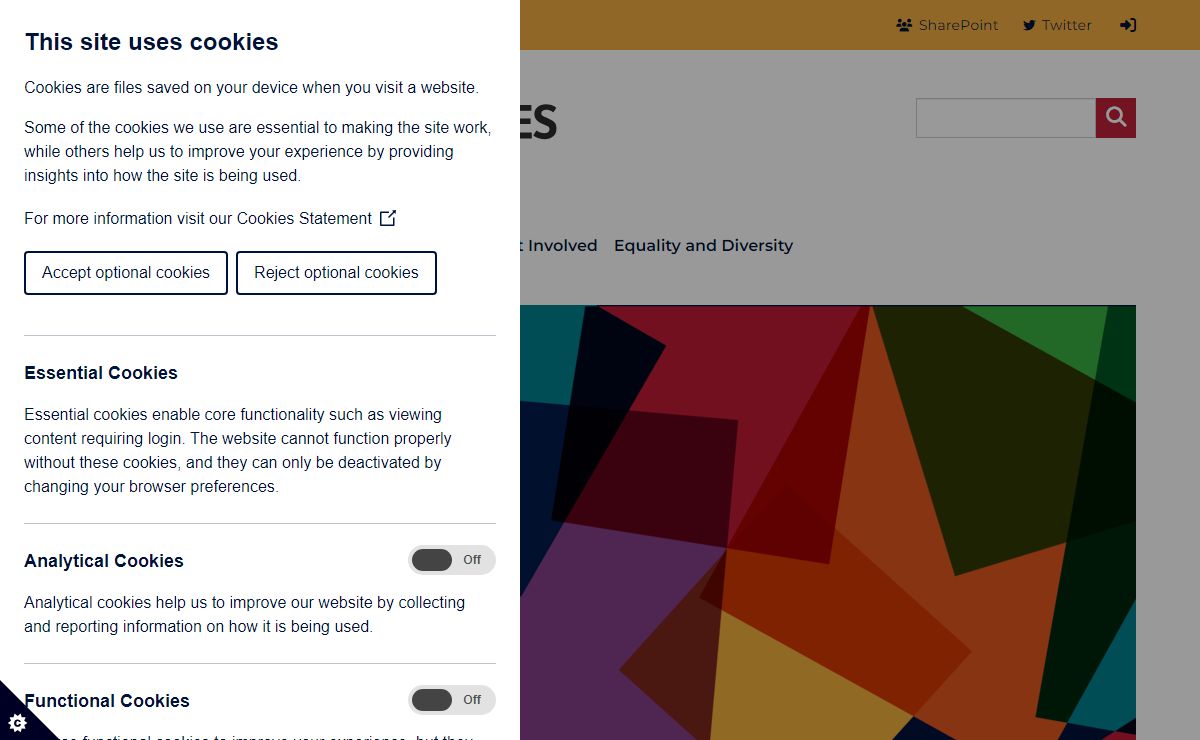Click the SharePoint people icon
Image resolution: width=1200 pixels, height=740 pixels.
pos(904,25)
